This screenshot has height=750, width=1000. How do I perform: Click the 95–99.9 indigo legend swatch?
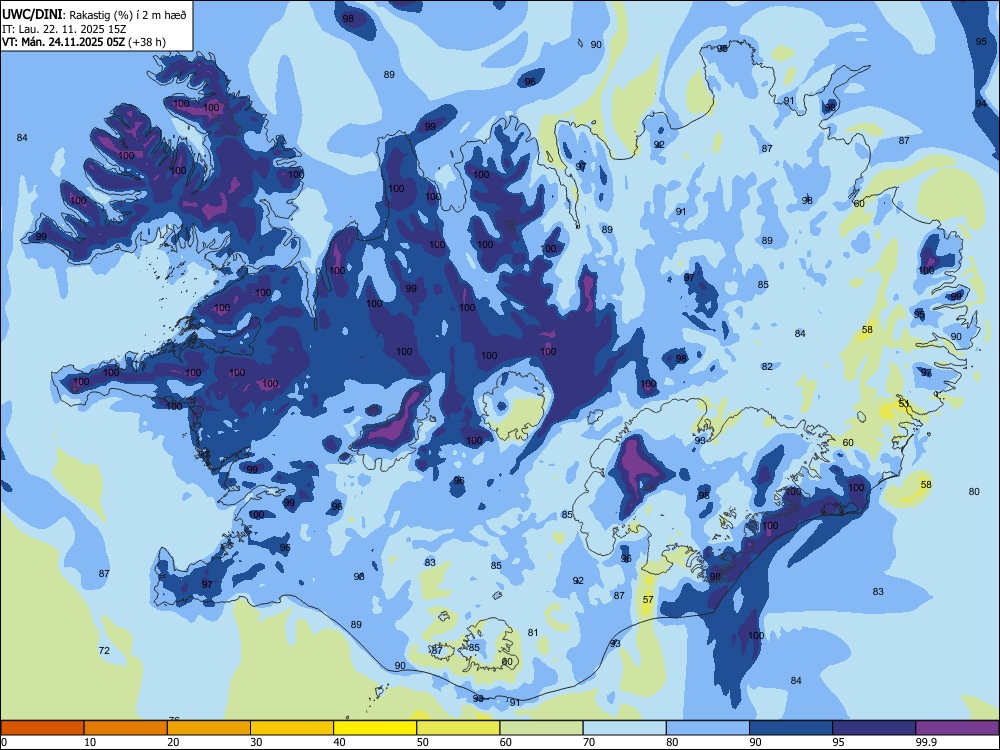[x=874, y=728]
